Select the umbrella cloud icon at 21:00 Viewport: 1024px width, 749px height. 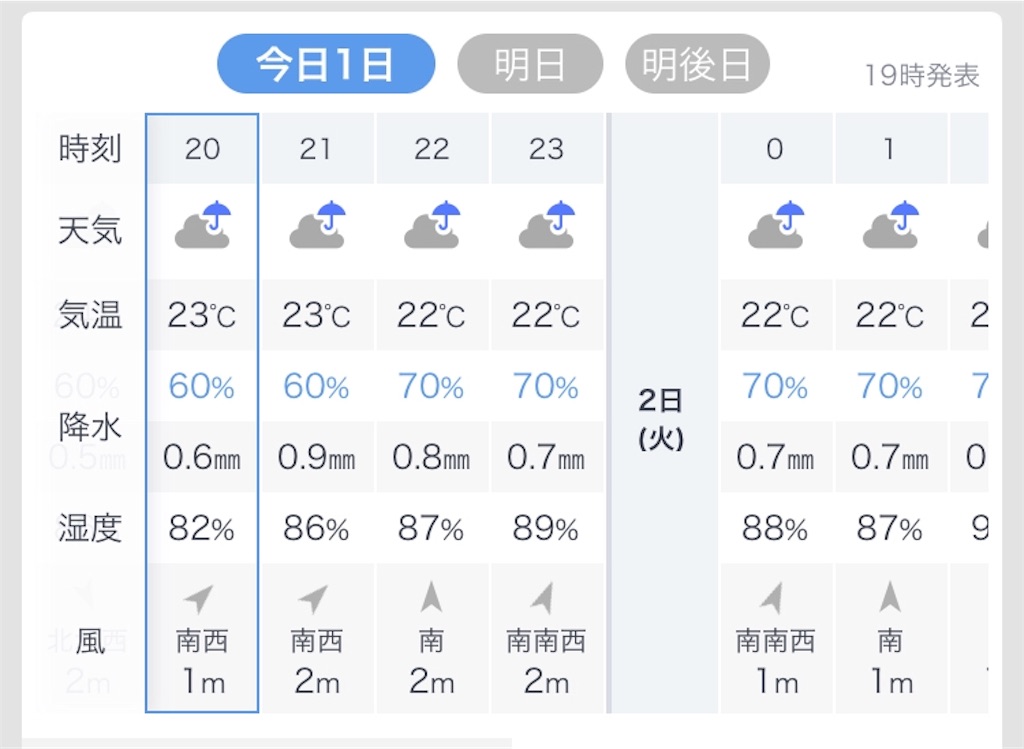[316, 225]
